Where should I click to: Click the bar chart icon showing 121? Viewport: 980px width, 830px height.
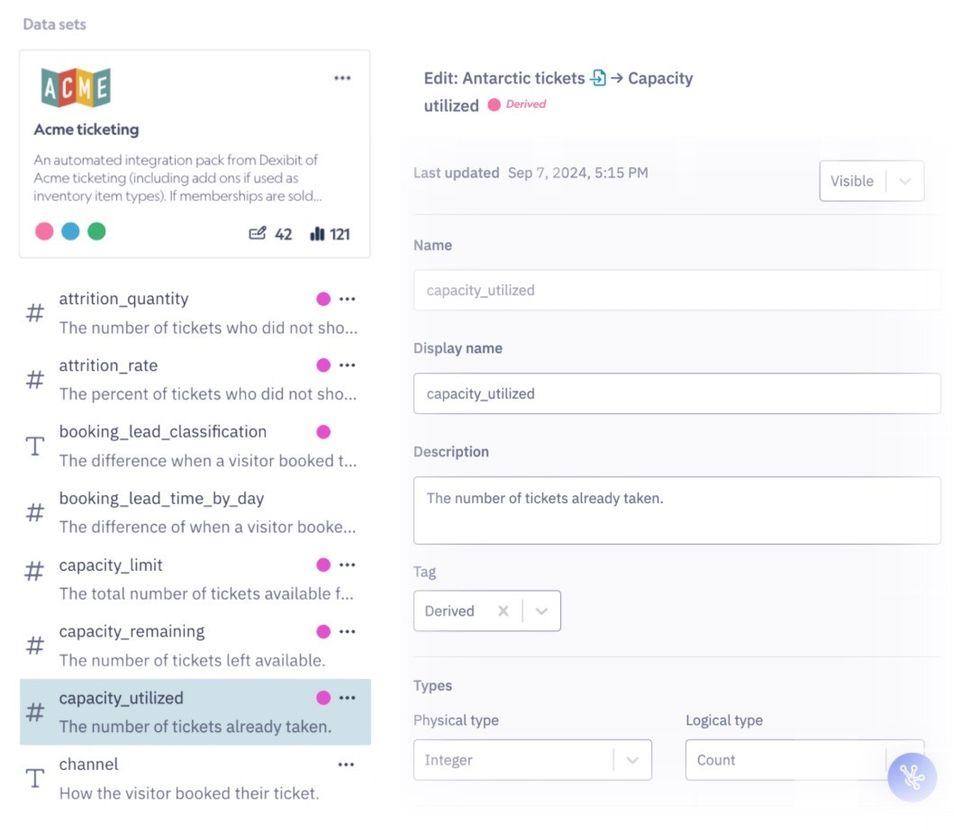pos(318,233)
